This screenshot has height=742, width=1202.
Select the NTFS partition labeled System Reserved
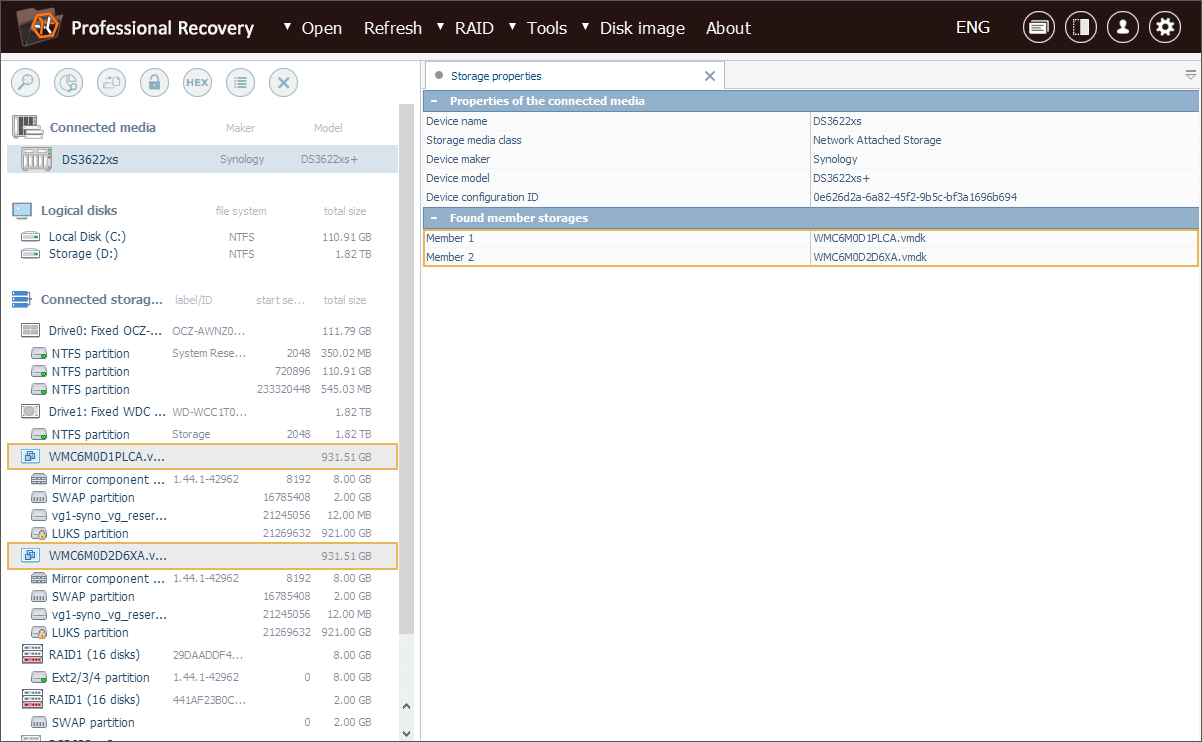[x=202, y=353]
